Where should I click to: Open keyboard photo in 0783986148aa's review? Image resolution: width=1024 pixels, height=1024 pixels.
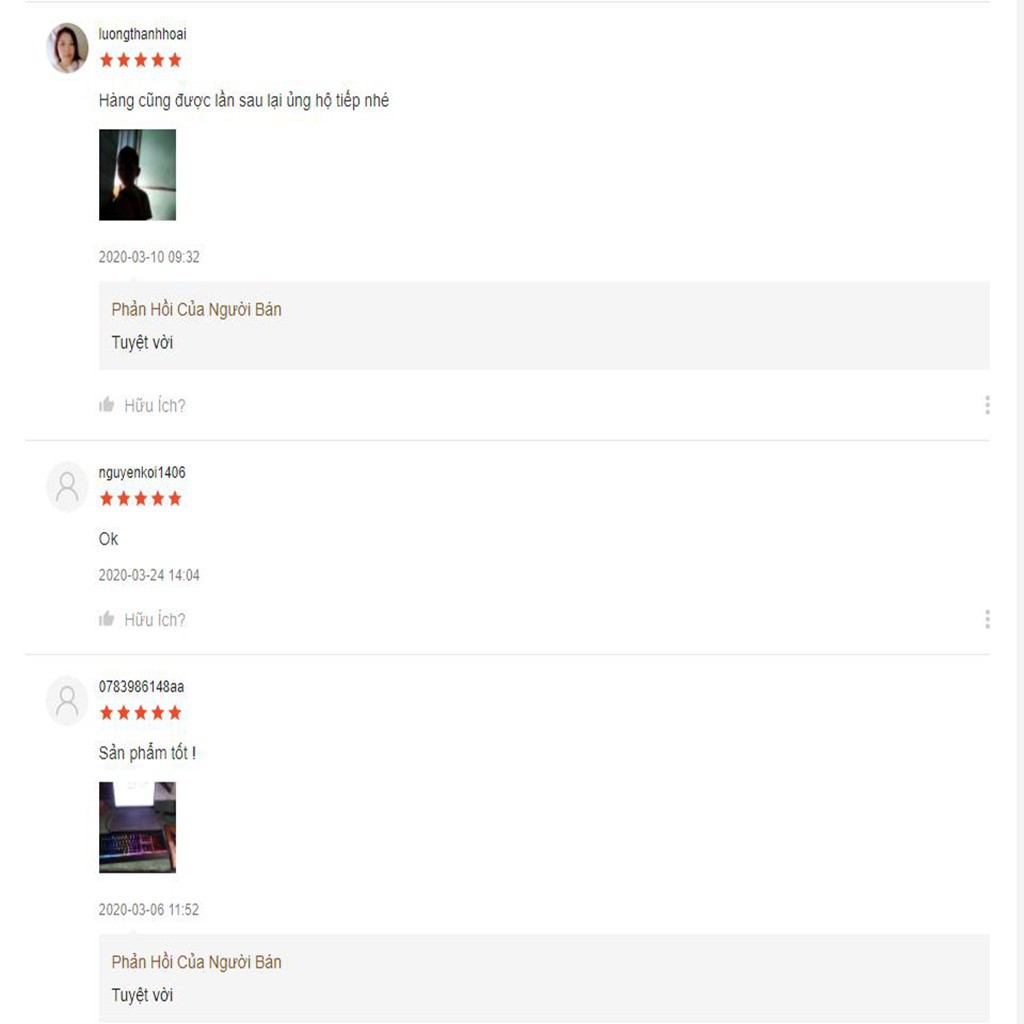[137, 827]
